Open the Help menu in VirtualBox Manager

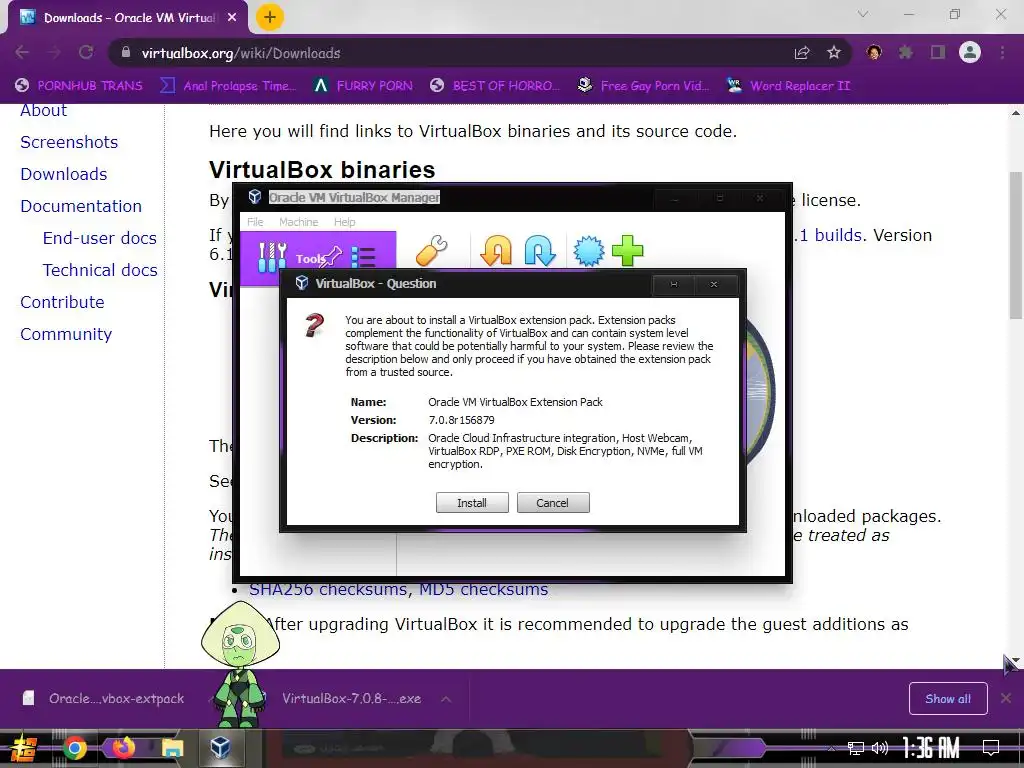(x=344, y=222)
